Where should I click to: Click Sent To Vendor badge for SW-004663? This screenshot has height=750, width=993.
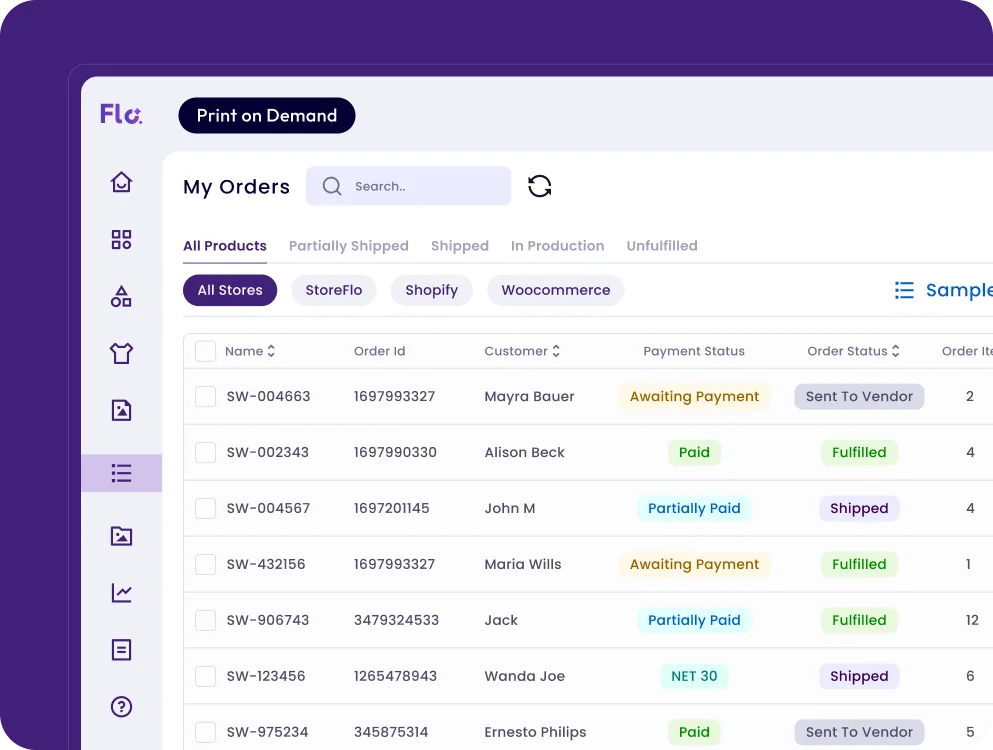(859, 397)
